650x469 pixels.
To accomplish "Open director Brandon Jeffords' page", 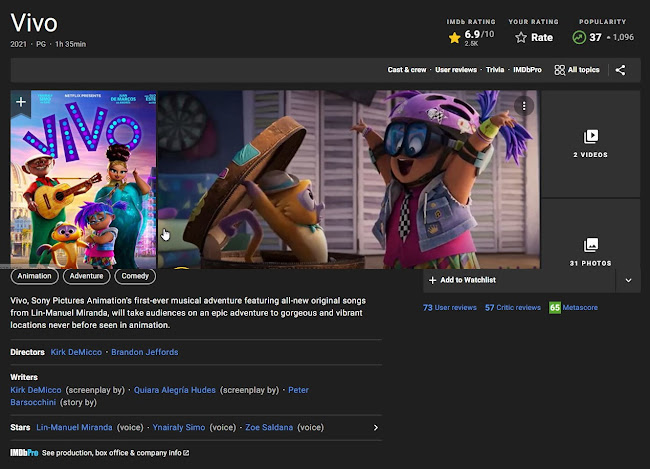I will (x=145, y=352).
